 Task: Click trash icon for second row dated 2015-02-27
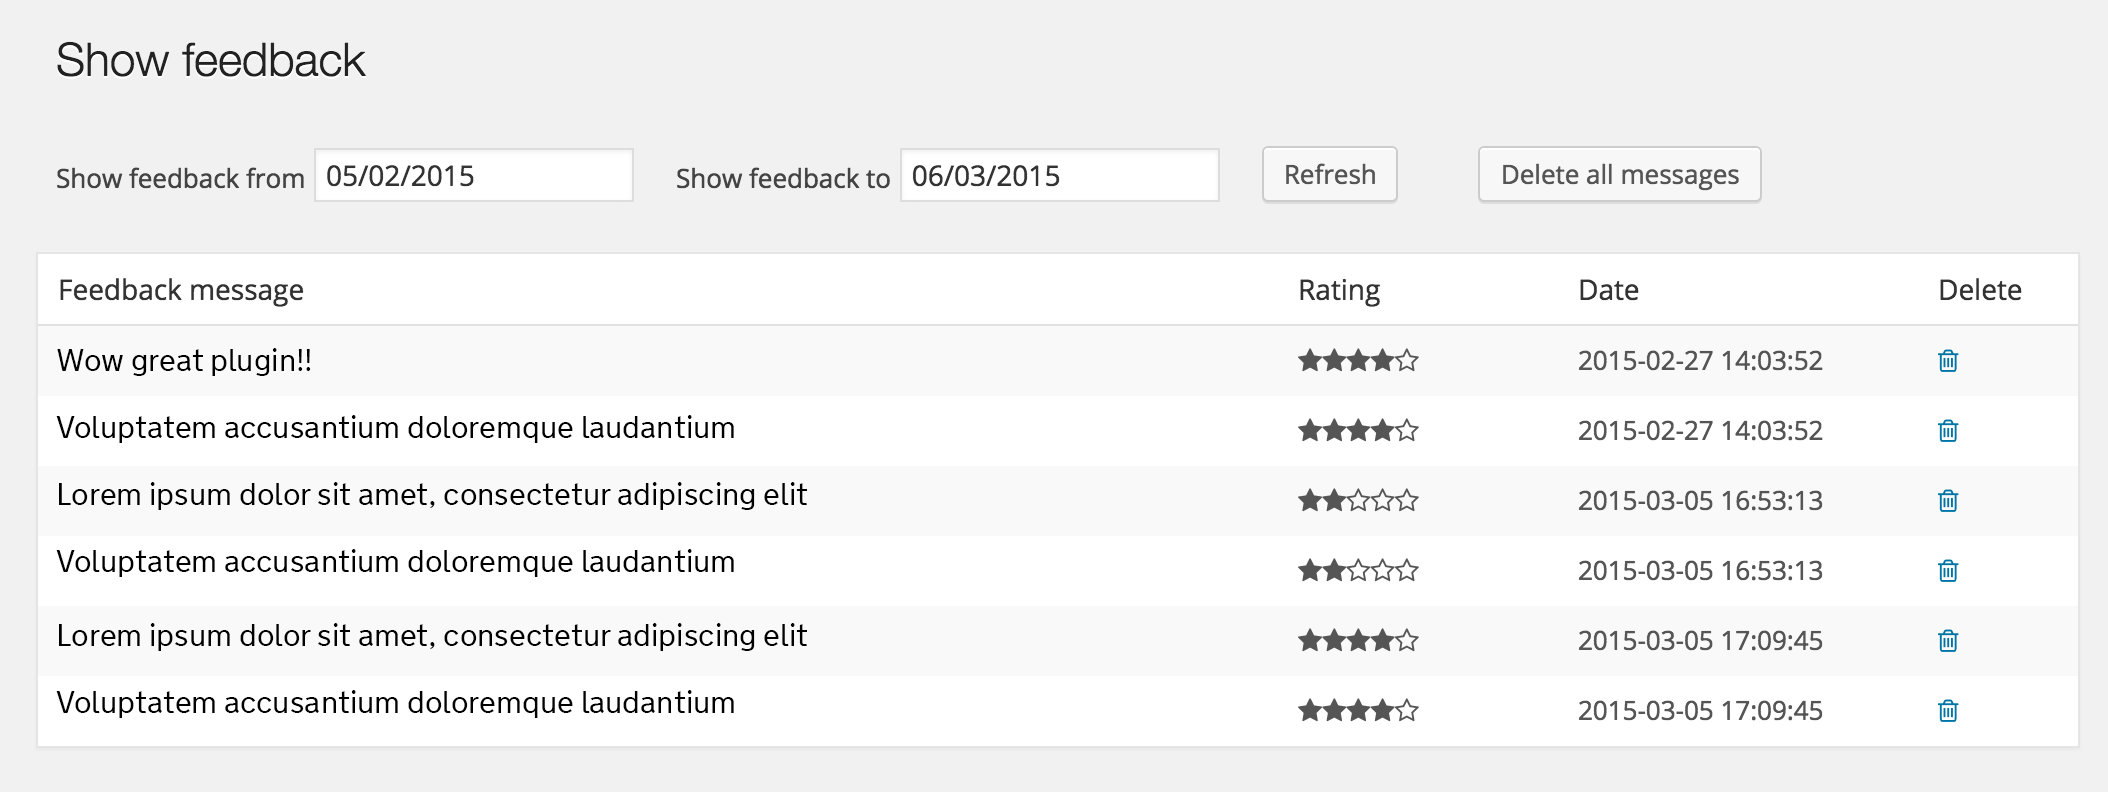coord(1947,431)
